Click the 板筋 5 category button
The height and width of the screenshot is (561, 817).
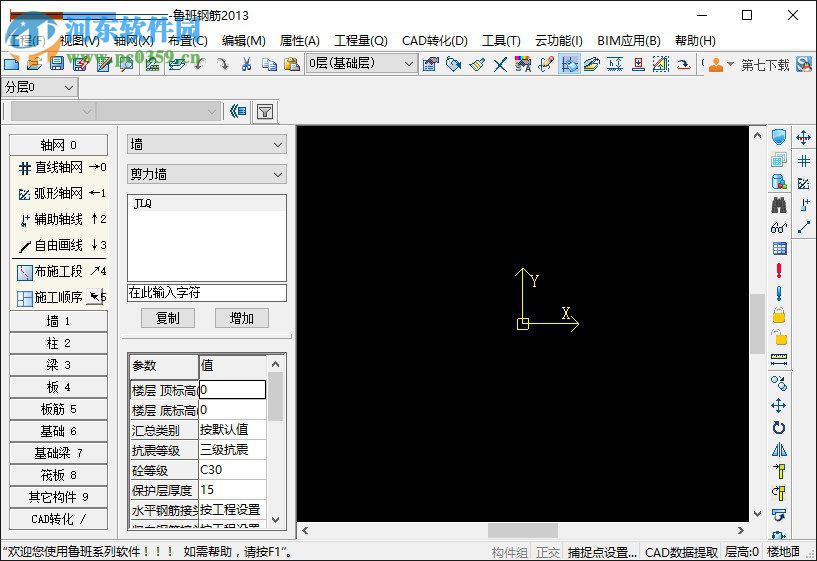[x=58, y=409]
